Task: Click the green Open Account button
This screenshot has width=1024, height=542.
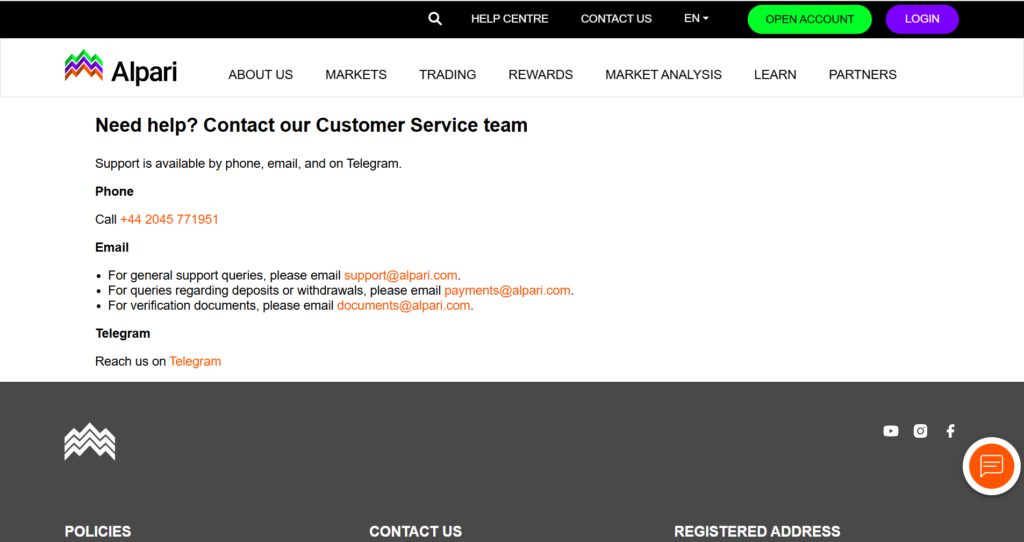Action: coord(809,19)
